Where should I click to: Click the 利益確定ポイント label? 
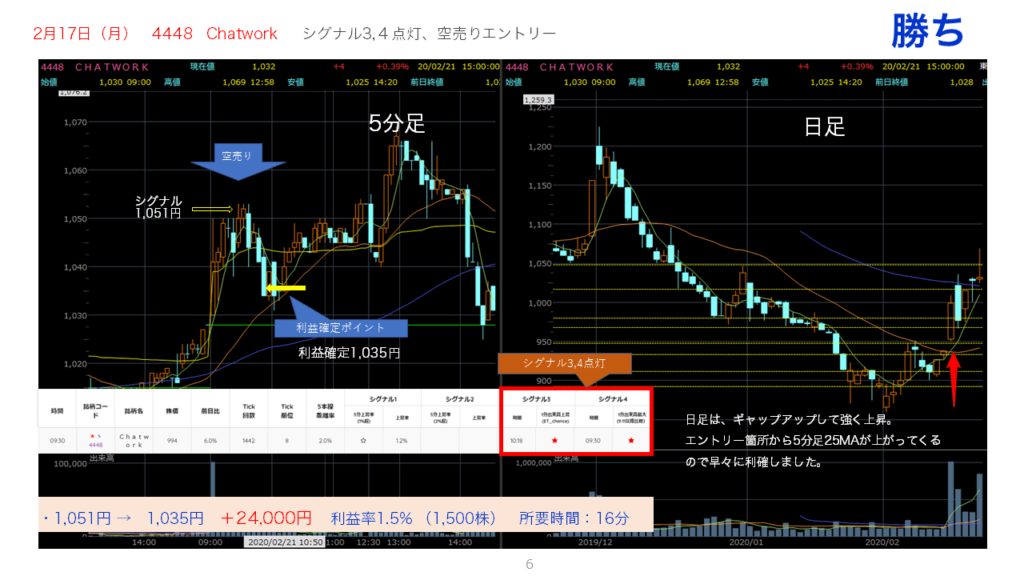341,328
